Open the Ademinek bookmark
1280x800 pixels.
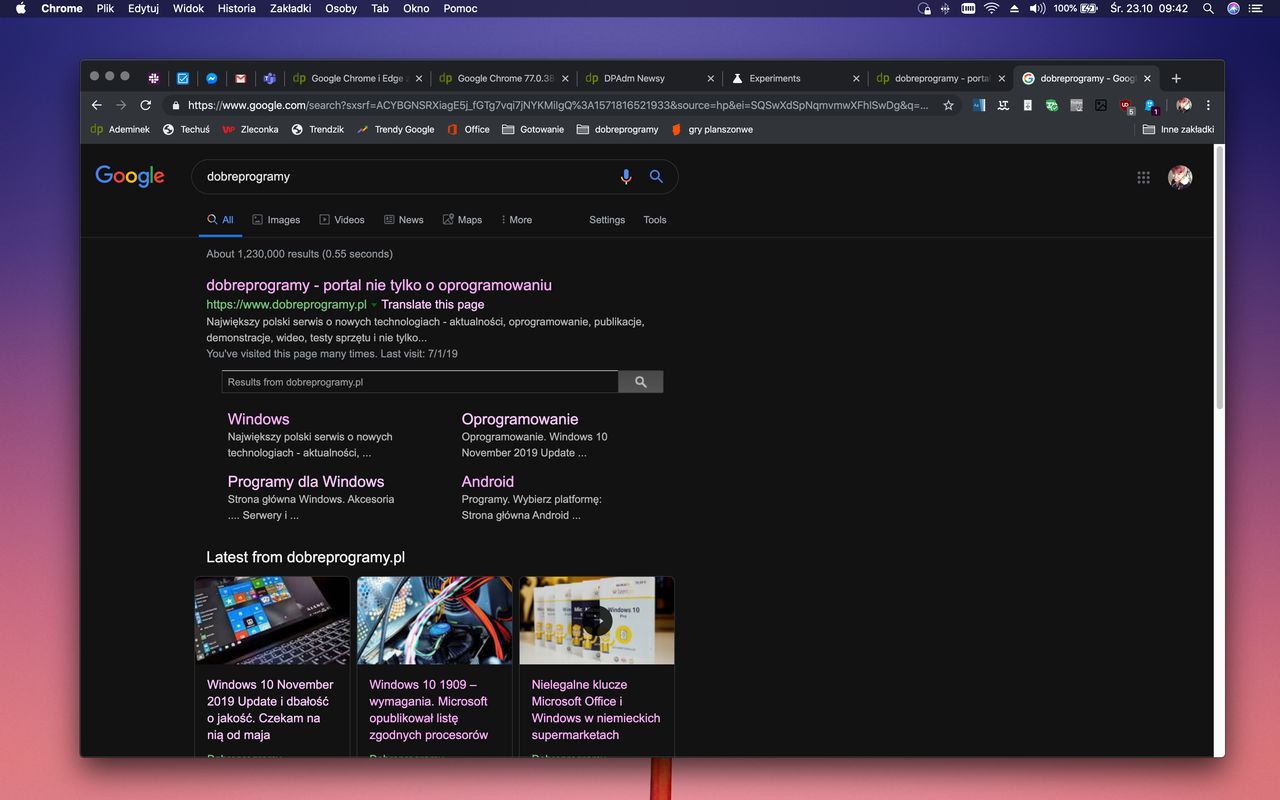pyautogui.click(x=120, y=129)
